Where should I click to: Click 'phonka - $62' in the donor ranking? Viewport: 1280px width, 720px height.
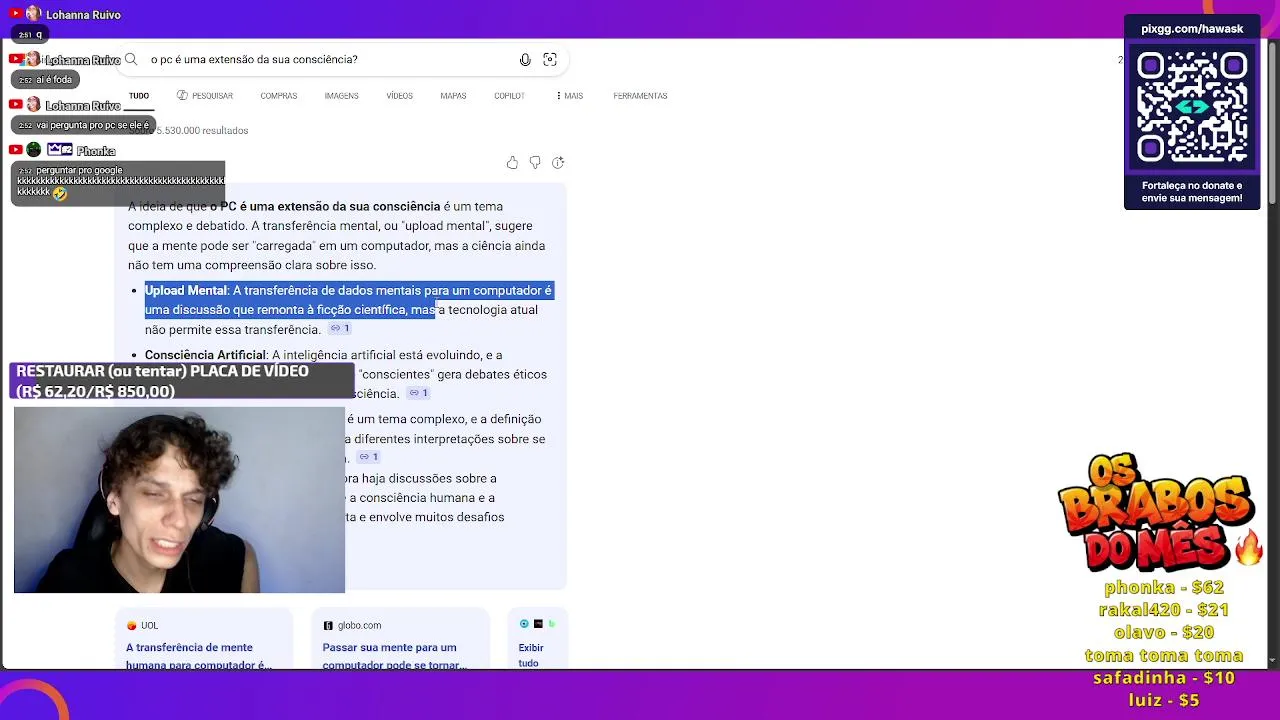click(1164, 587)
